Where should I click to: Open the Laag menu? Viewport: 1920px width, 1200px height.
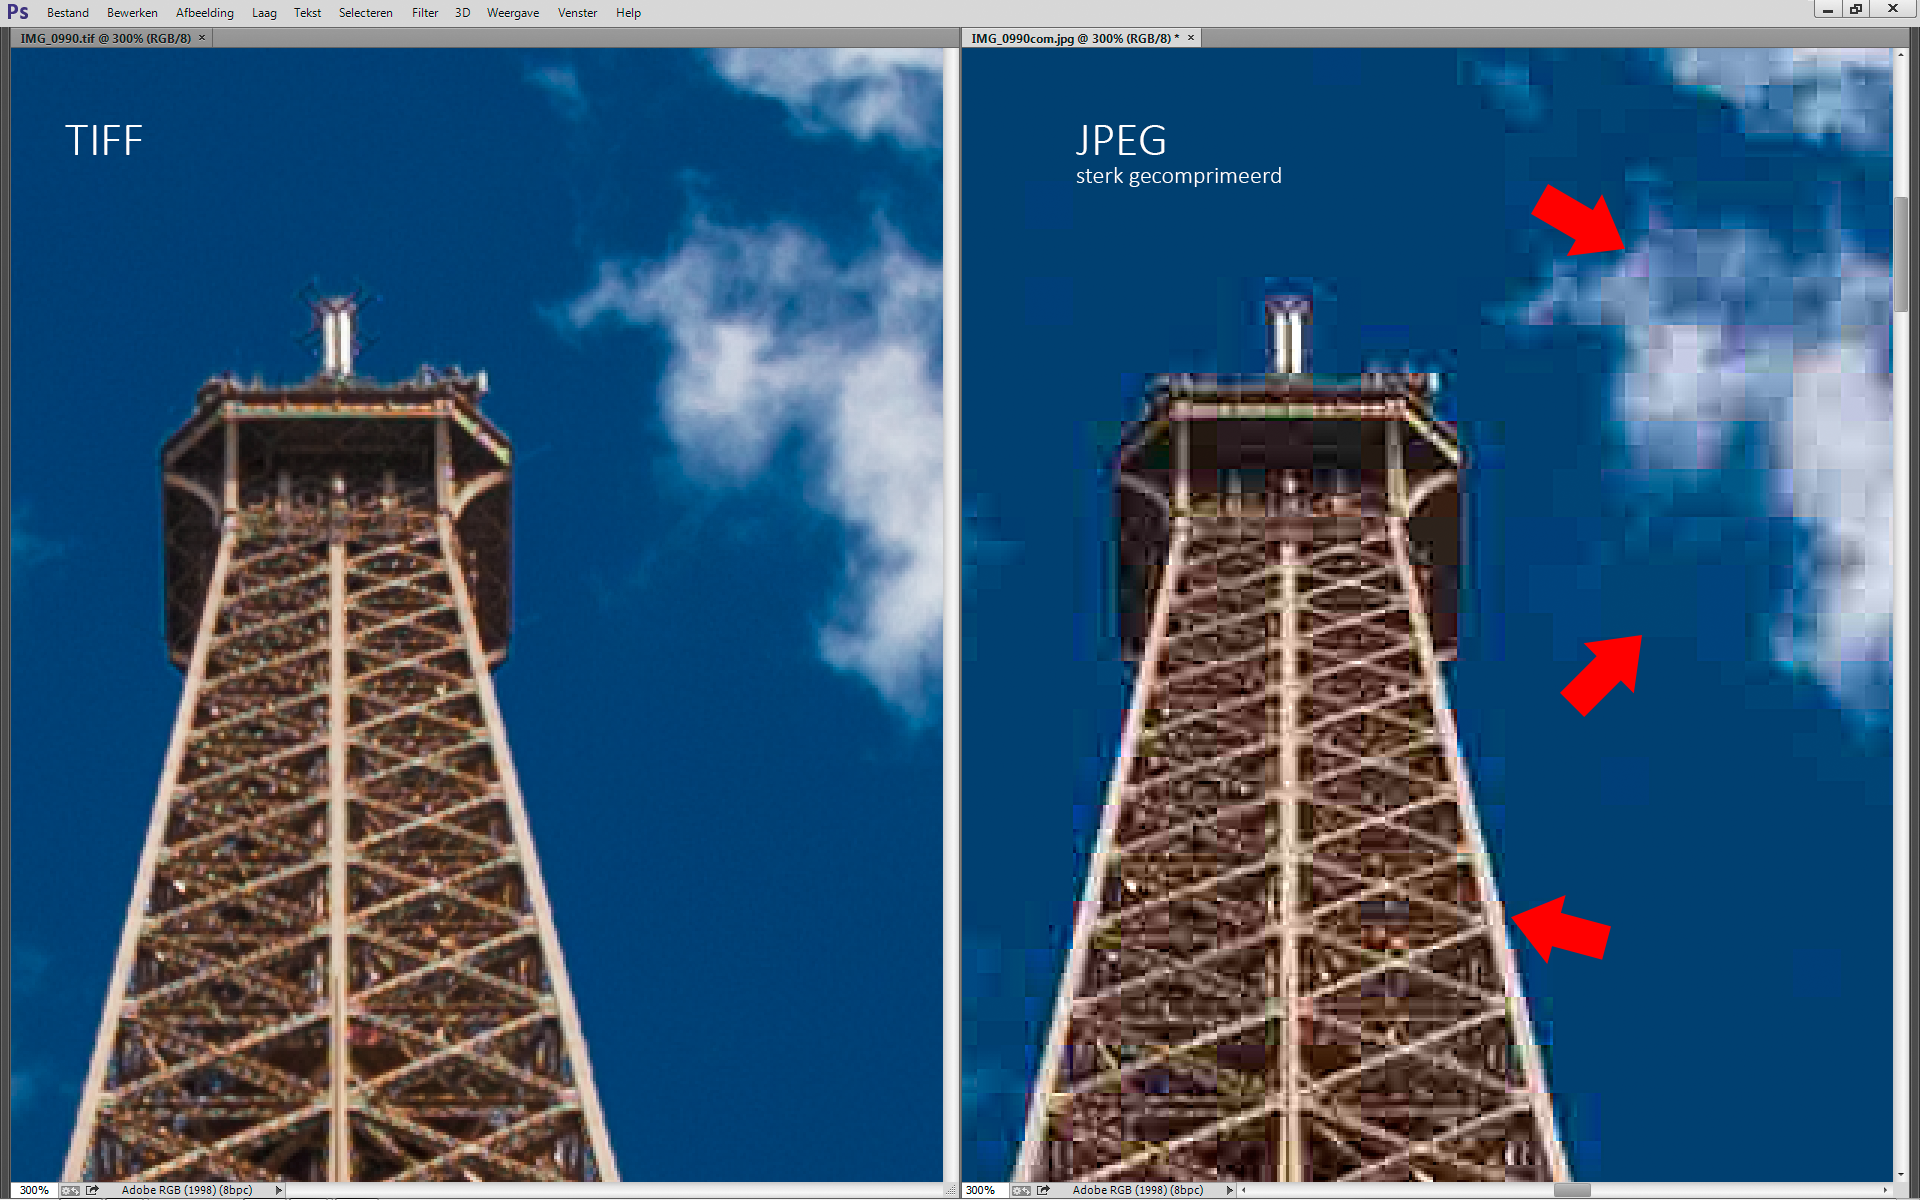coord(264,13)
